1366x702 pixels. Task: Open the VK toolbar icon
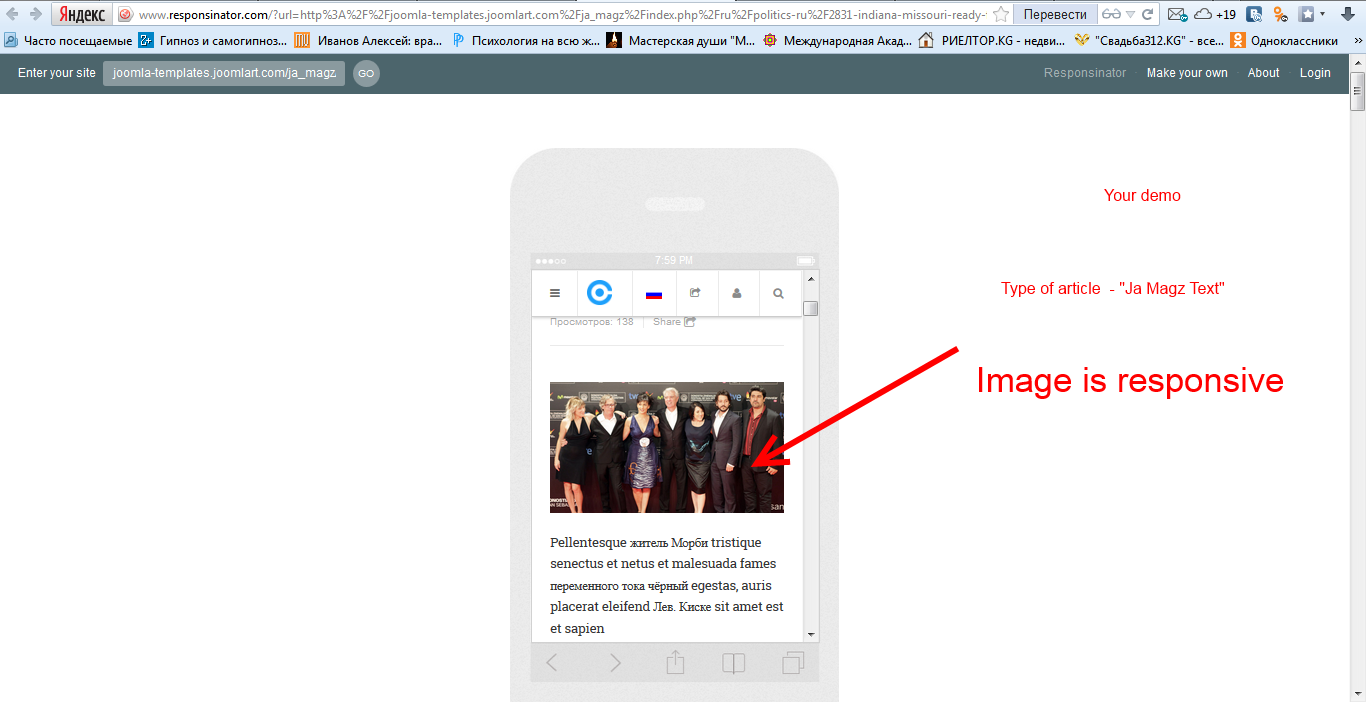tap(1254, 15)
